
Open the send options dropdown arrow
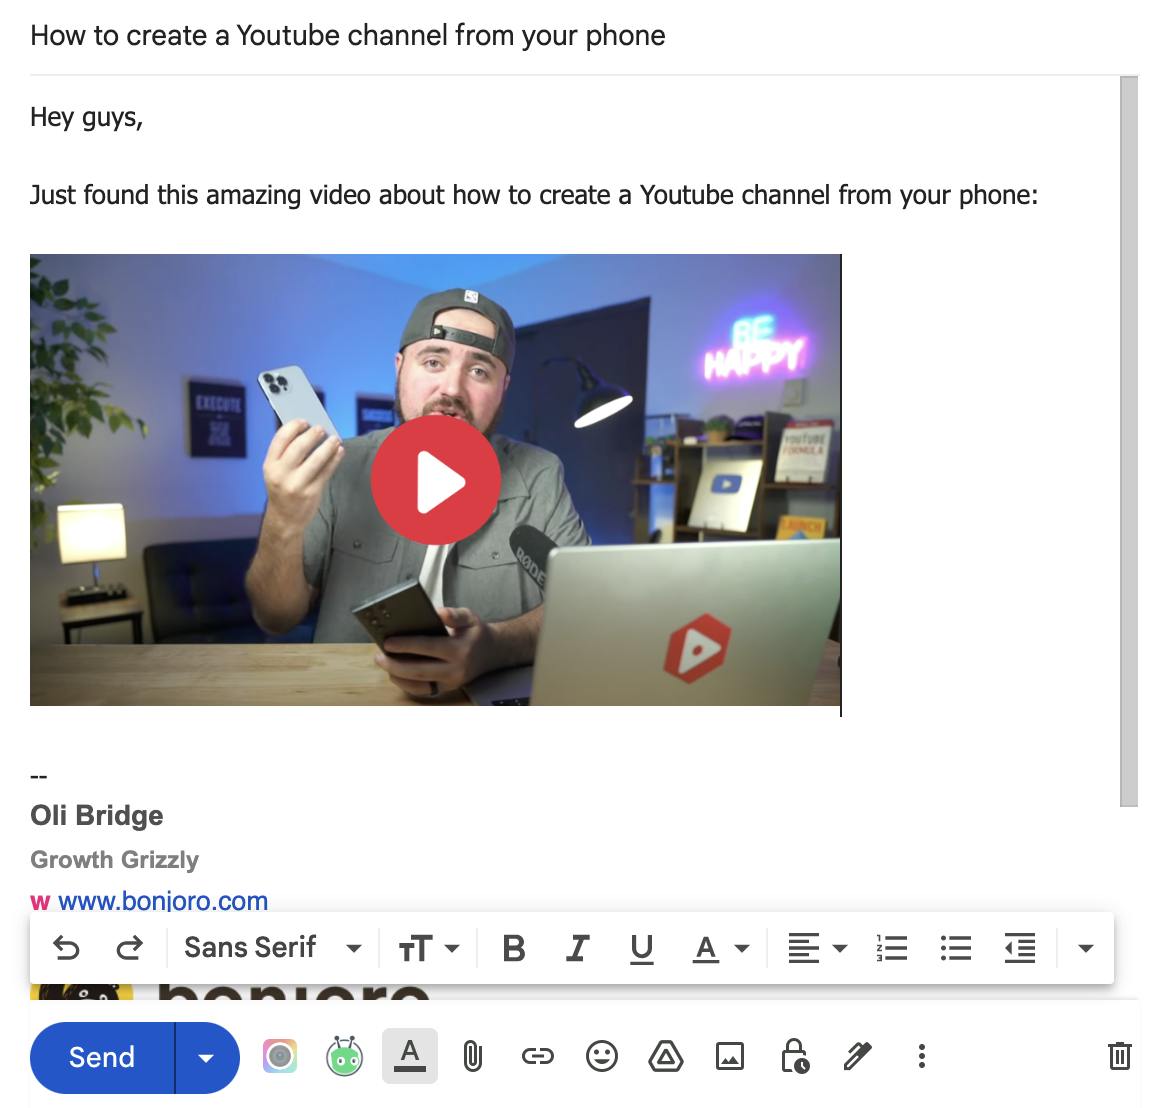207,1057
